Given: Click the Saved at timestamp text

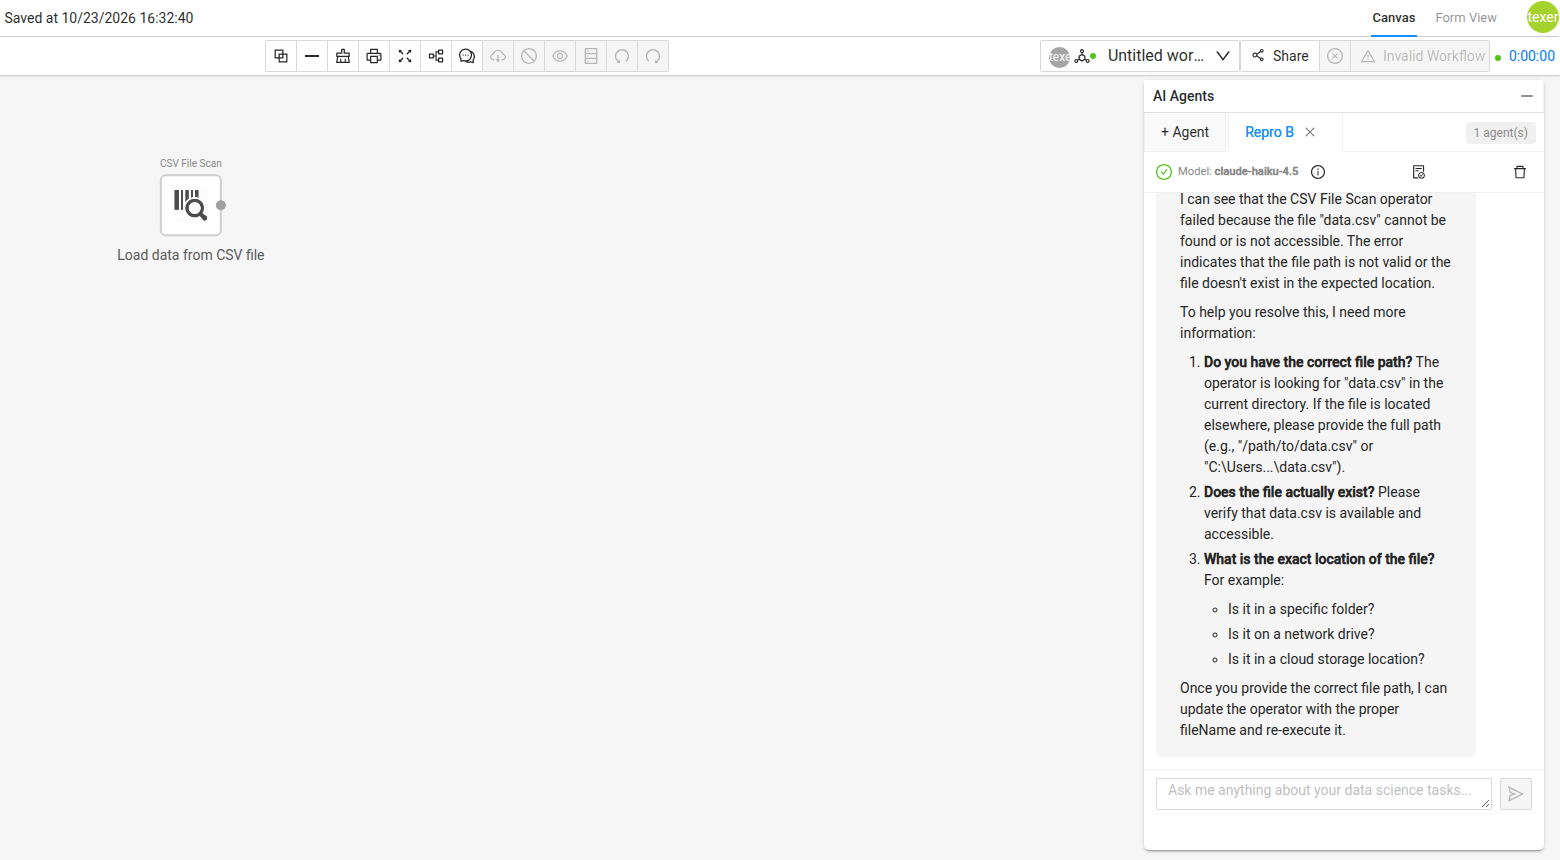Looking at the screenshot, I should click(x=99, y=18).
